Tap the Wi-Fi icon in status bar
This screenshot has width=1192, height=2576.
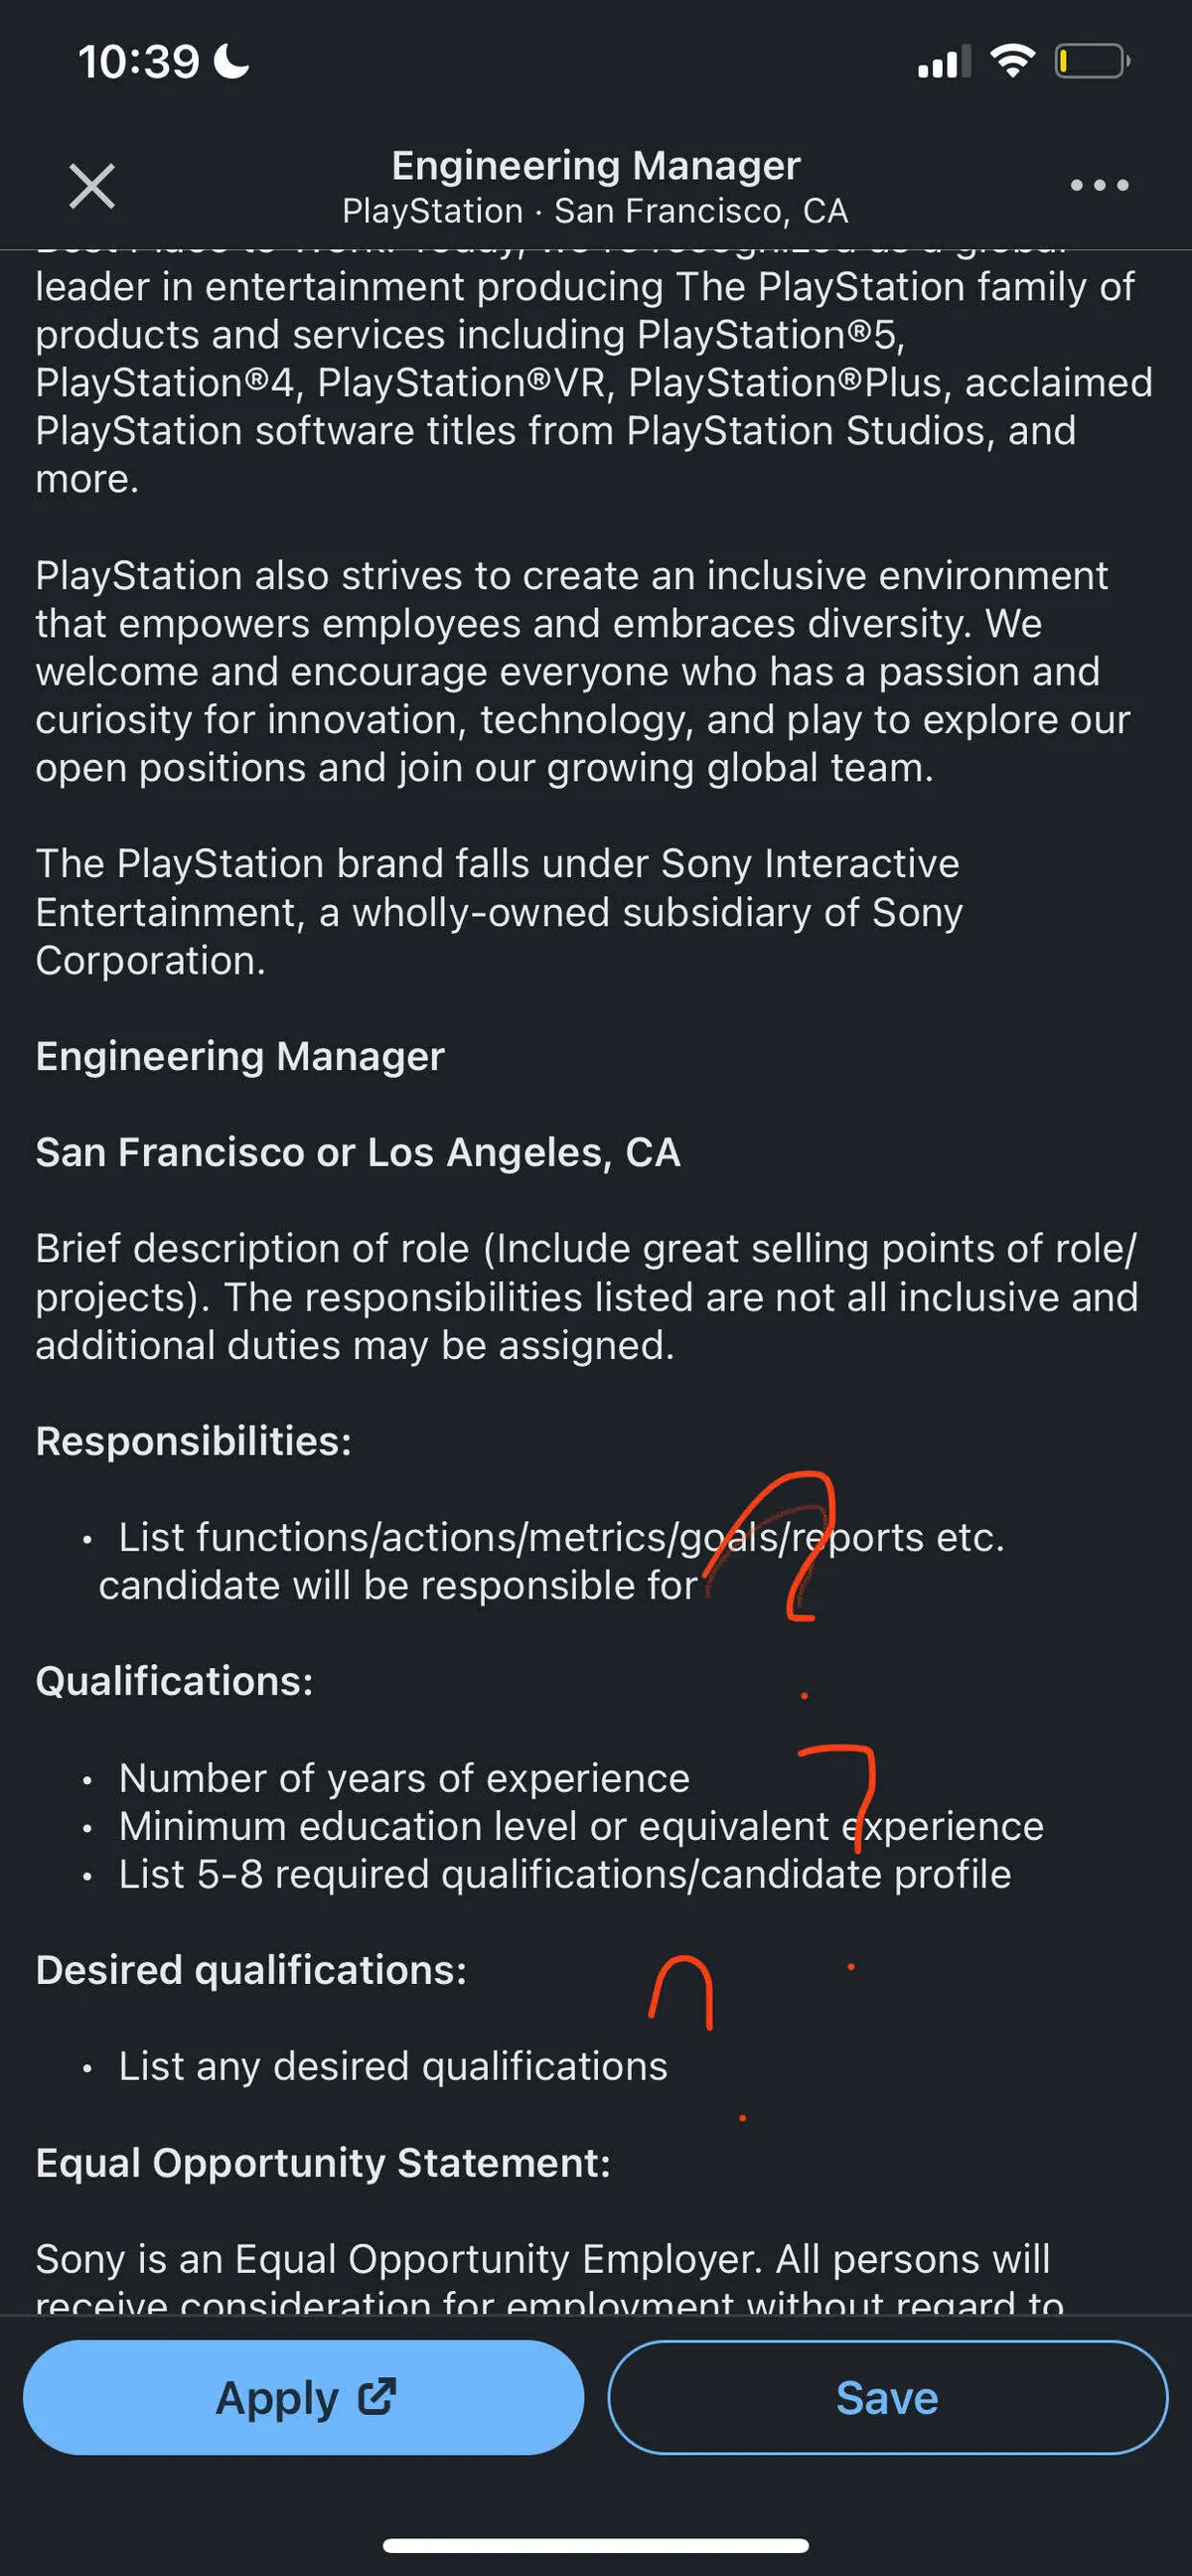(1012, 62)
